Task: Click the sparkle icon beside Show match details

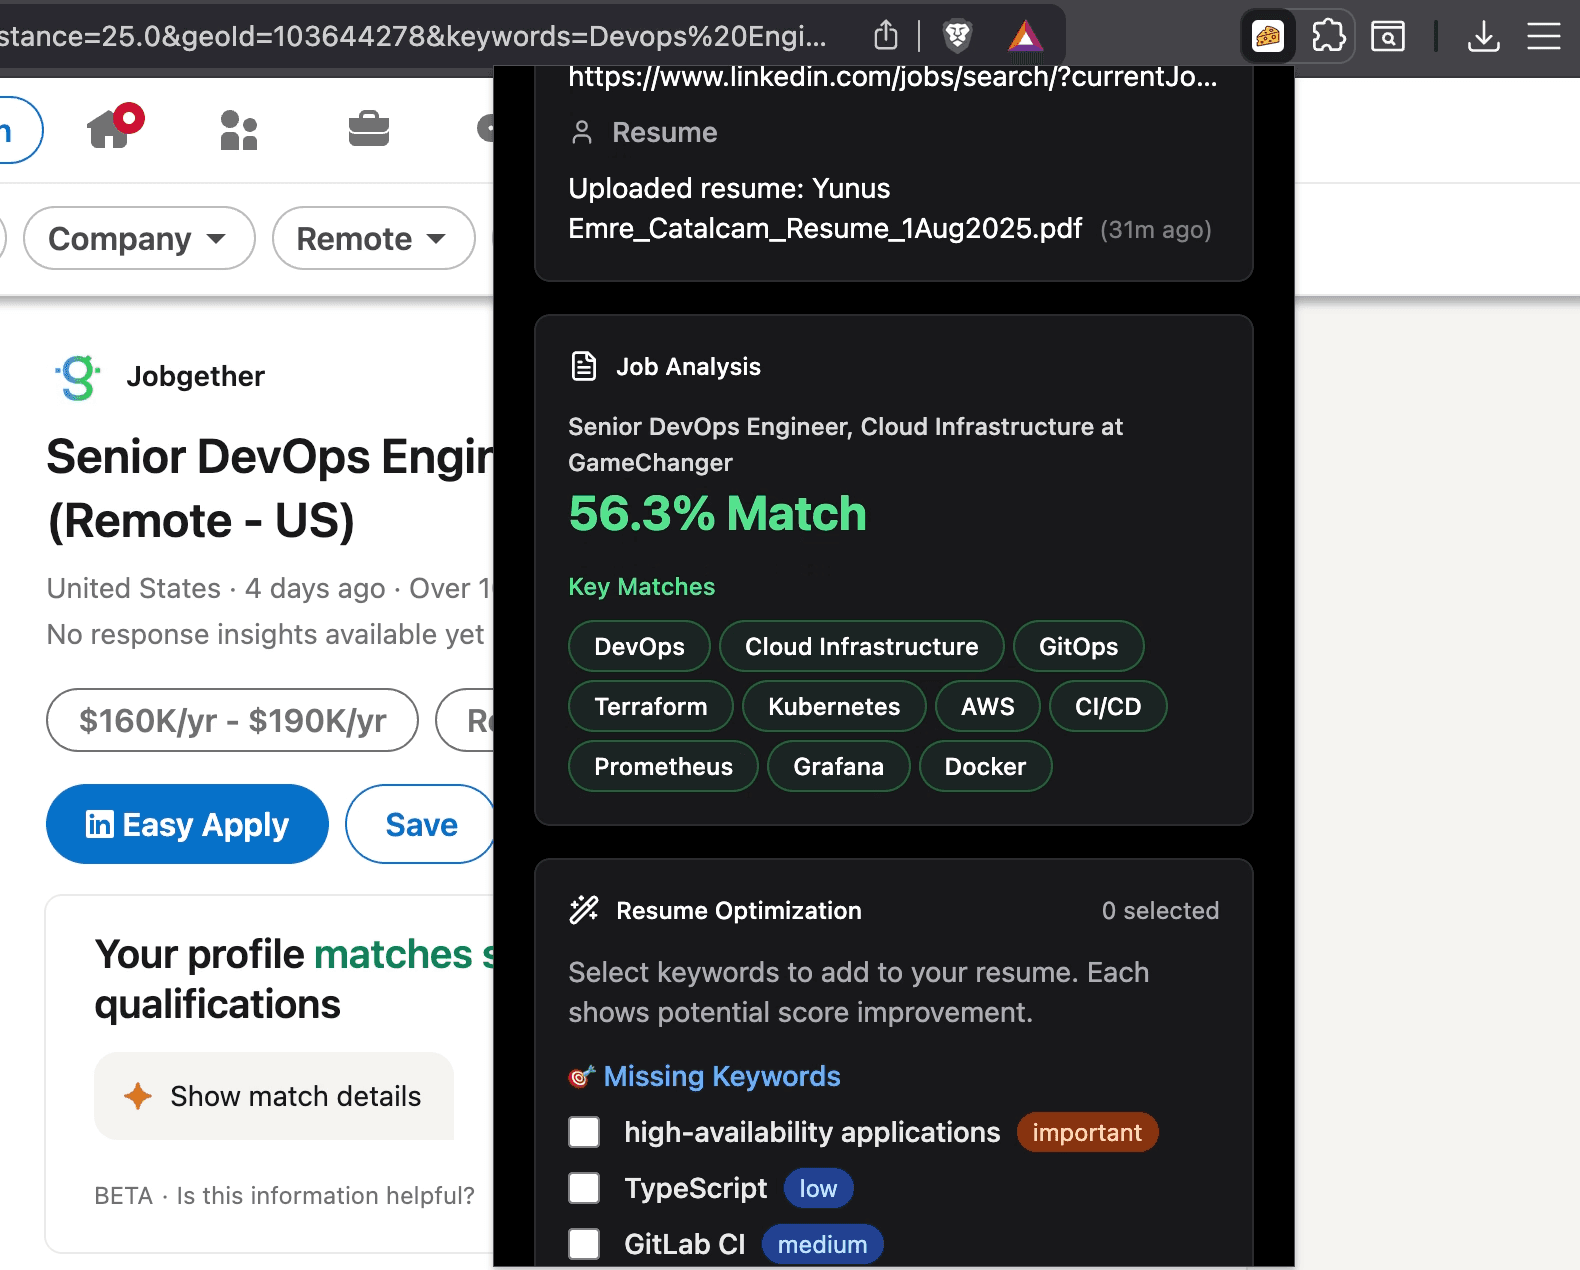Action: [x=138, y=1096]
